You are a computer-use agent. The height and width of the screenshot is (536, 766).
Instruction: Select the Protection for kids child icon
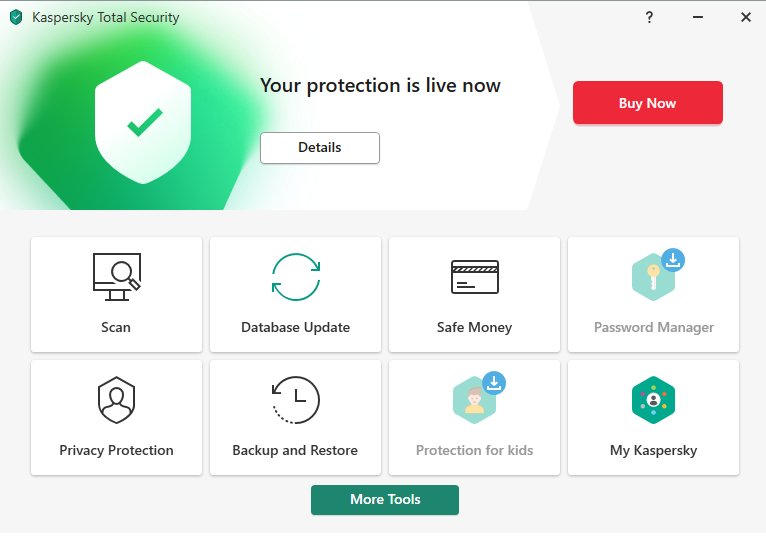tap(474, 400)
